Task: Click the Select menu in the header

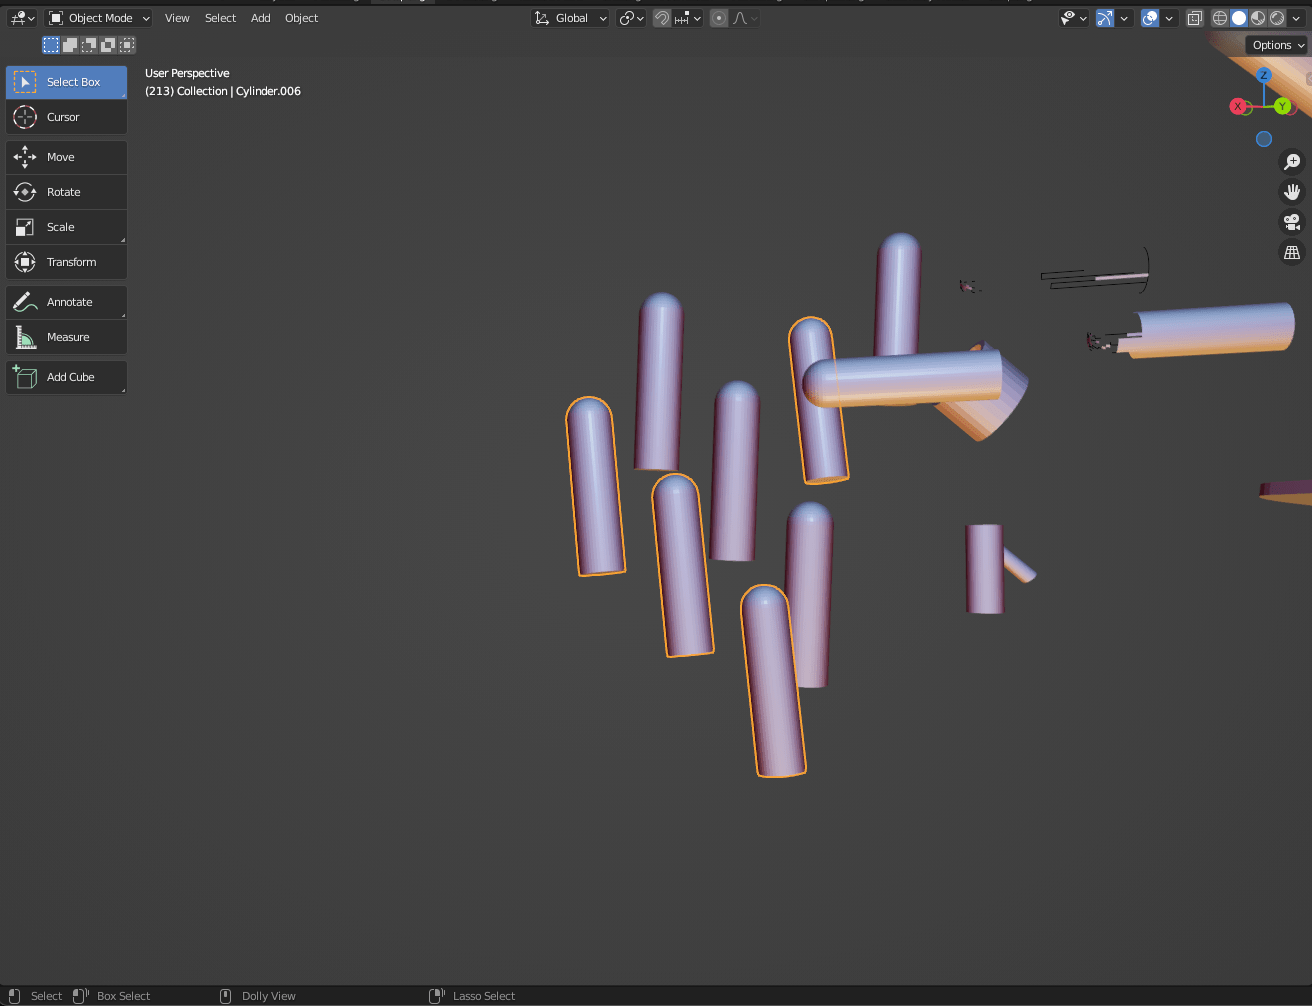Action: [x=220, y=17]
